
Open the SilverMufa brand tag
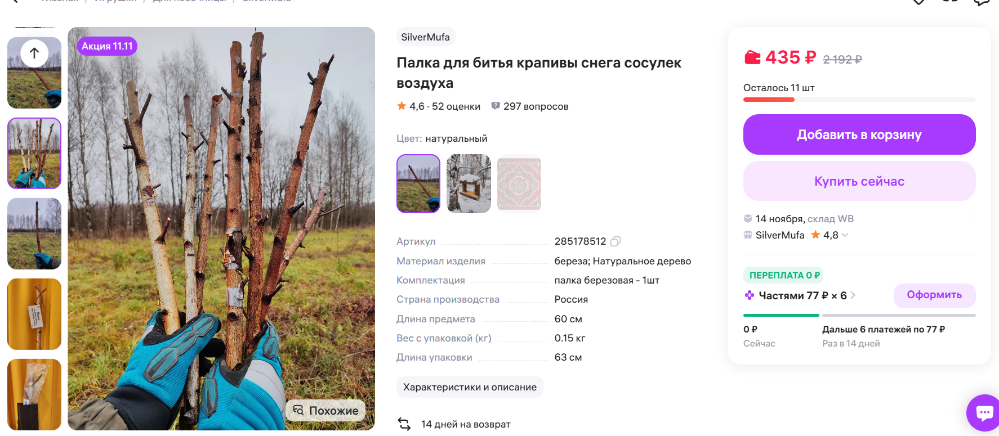click(x=426, y=37)
